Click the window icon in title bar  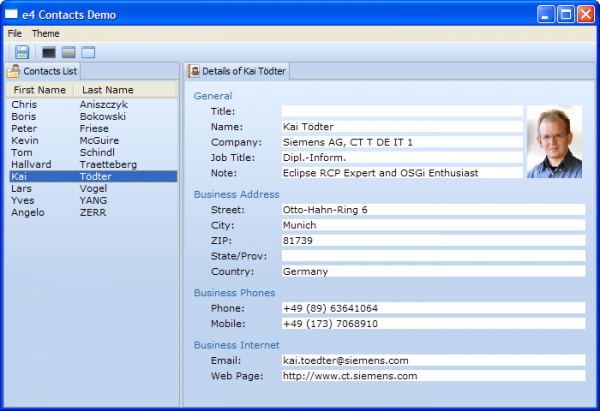point(11,14)
